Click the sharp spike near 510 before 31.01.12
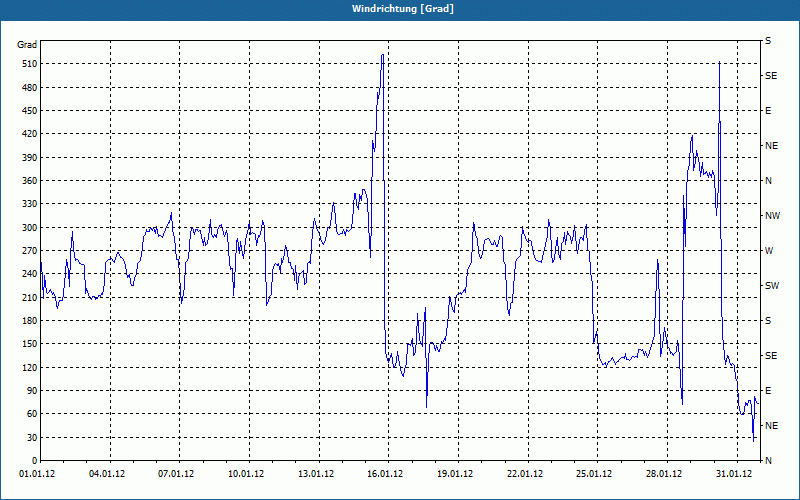The image size is (800, 500). coord(719,62)
